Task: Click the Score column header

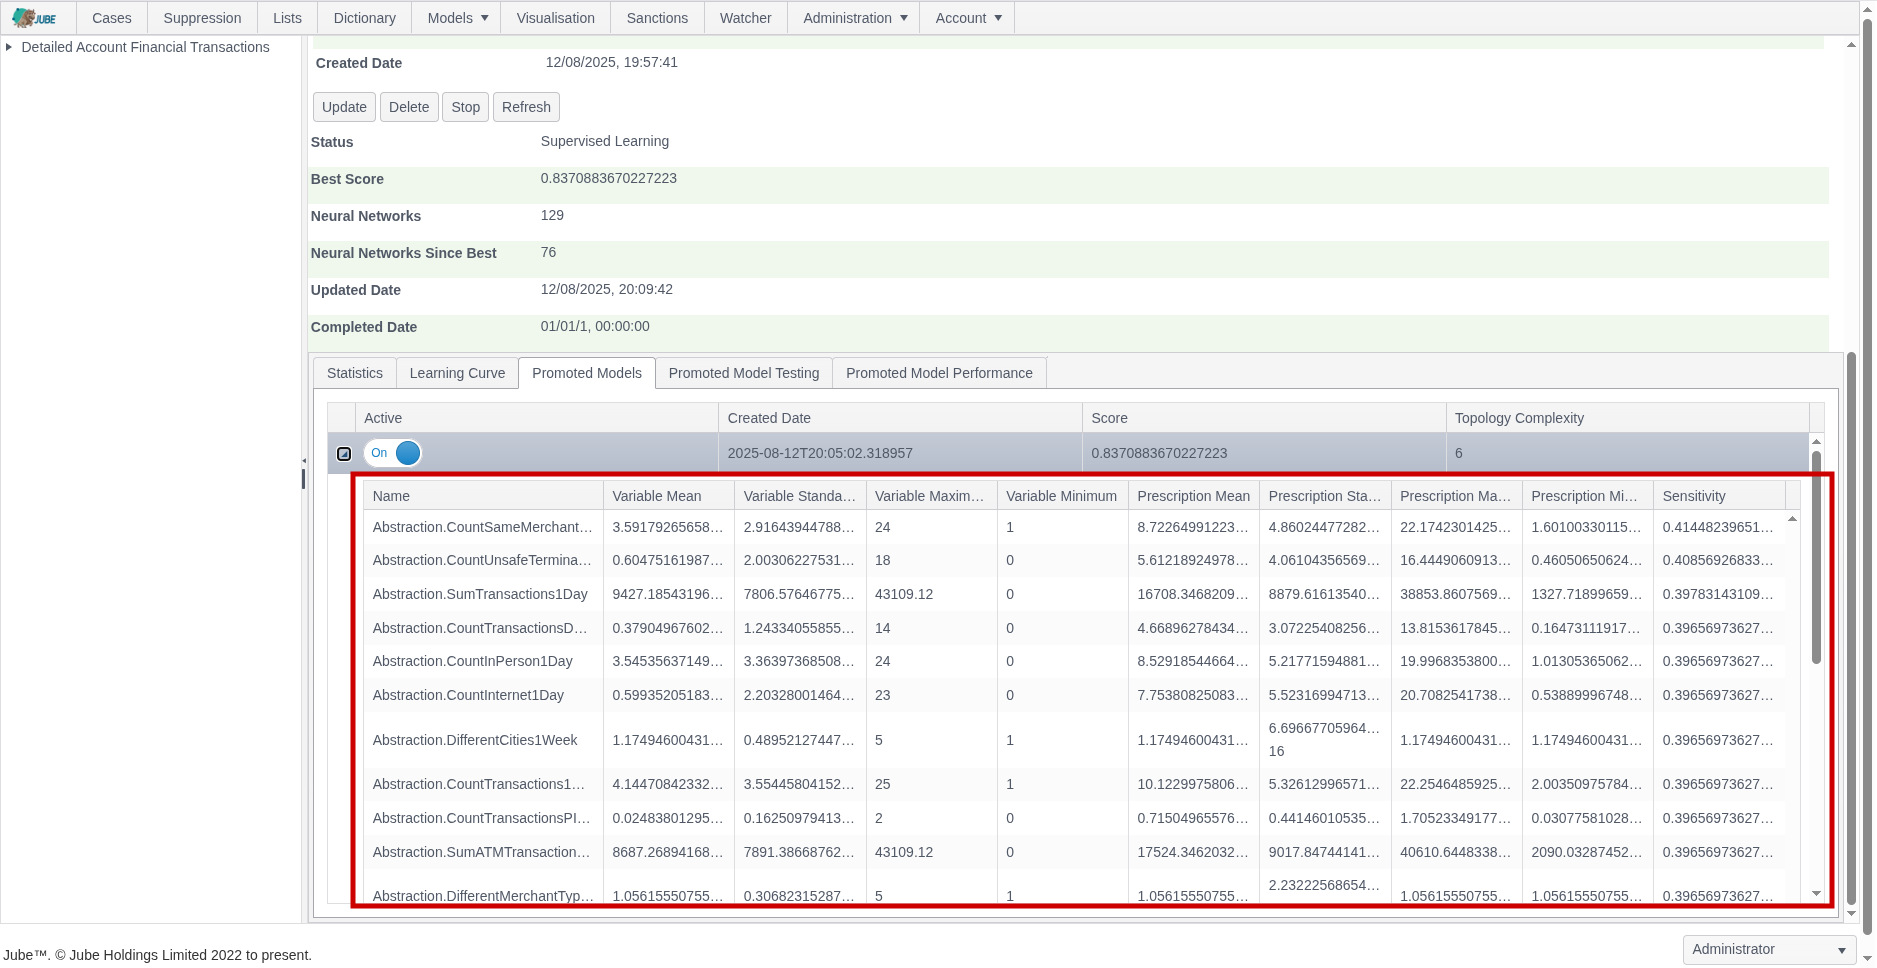Action: click(1264, 418)
